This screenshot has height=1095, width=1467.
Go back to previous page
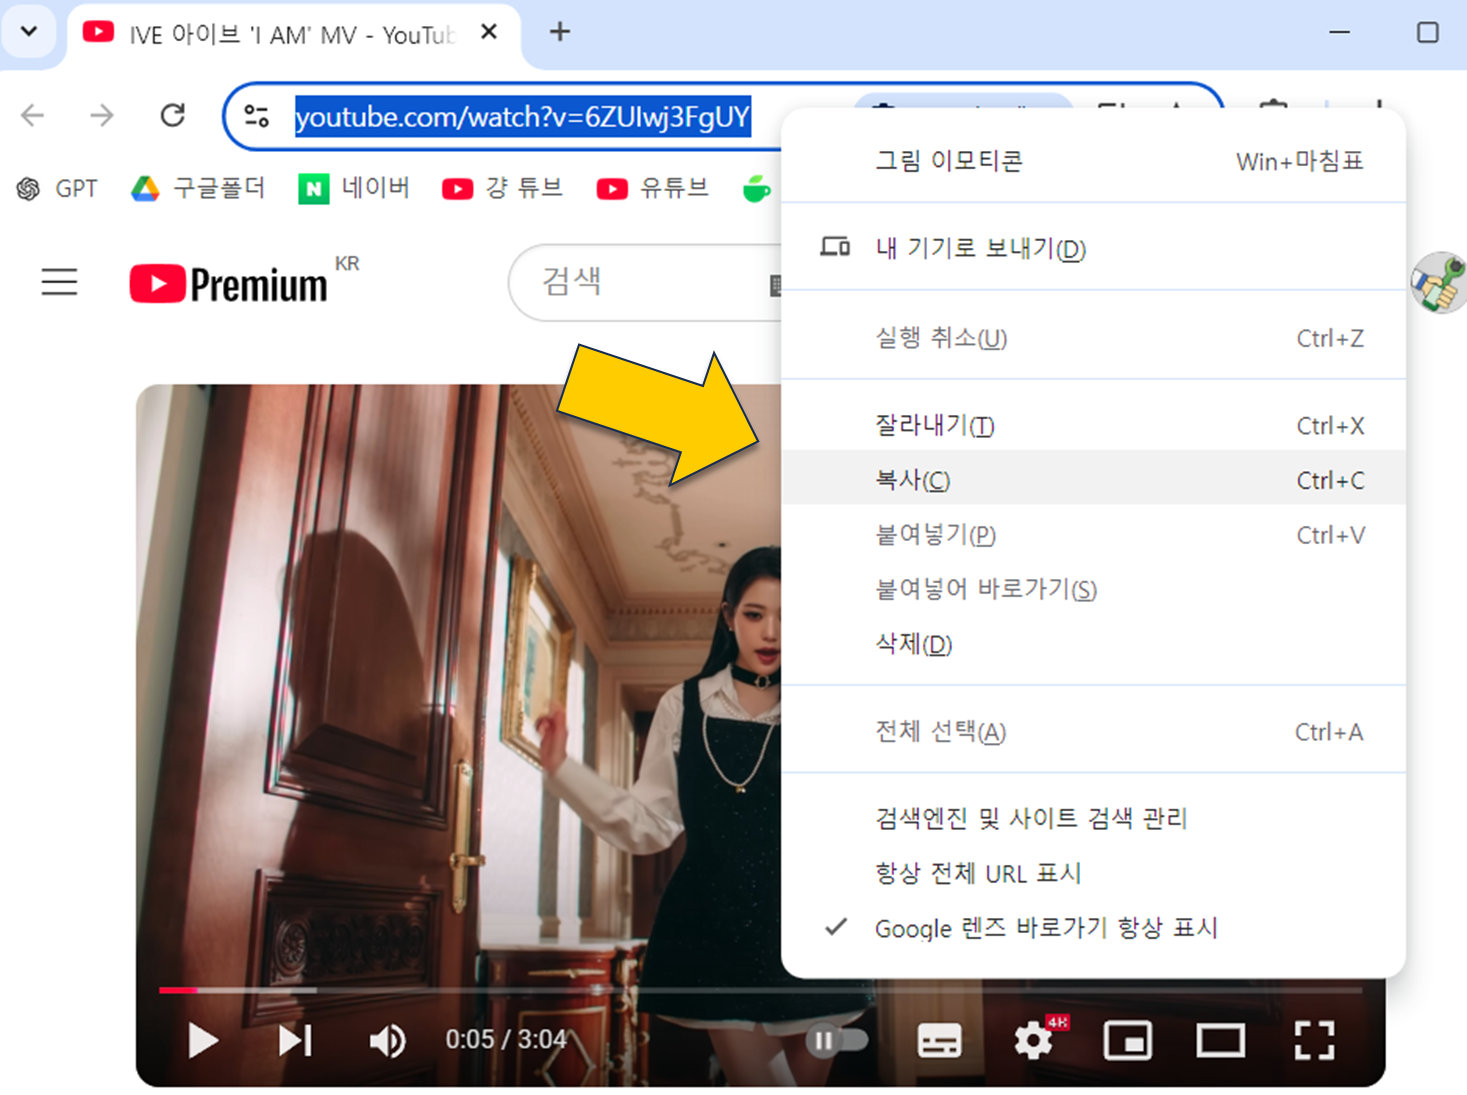point(33,116)
